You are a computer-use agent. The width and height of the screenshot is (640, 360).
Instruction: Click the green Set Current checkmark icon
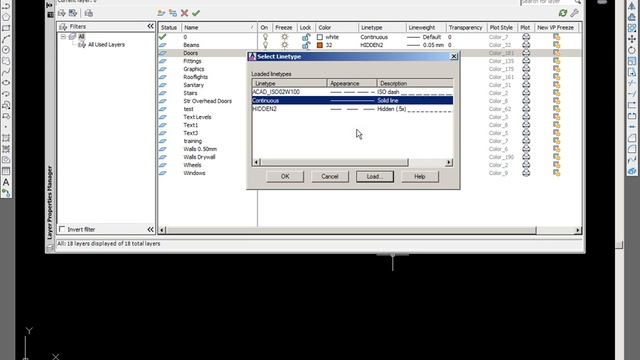point(196,13)
